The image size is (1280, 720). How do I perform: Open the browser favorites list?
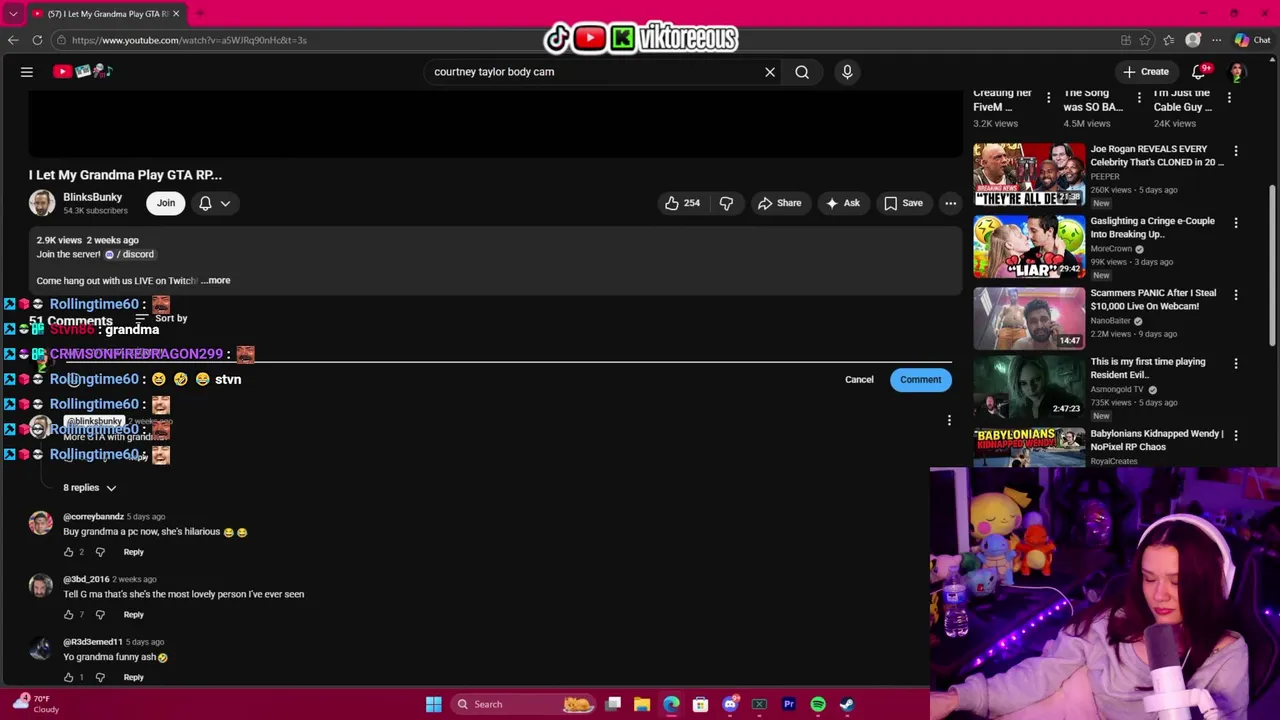pos(1169,40)
